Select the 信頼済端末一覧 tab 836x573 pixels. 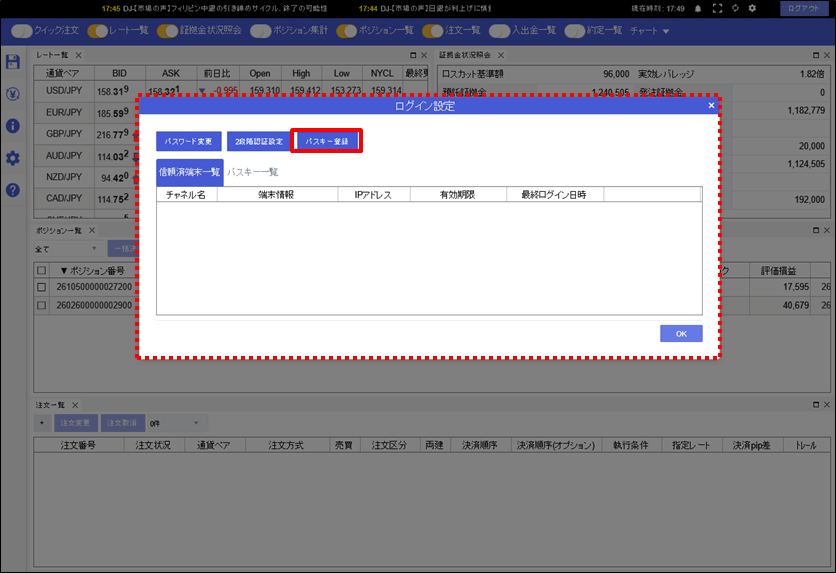[190, 172]
